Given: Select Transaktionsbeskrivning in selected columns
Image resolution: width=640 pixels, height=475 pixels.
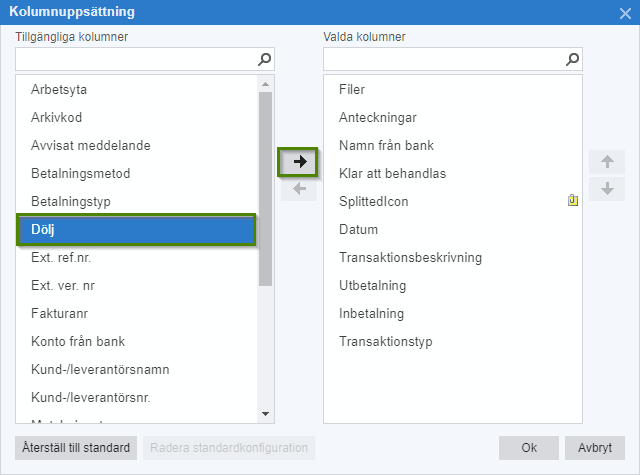Looking at the screenshot, I should 410,258.
